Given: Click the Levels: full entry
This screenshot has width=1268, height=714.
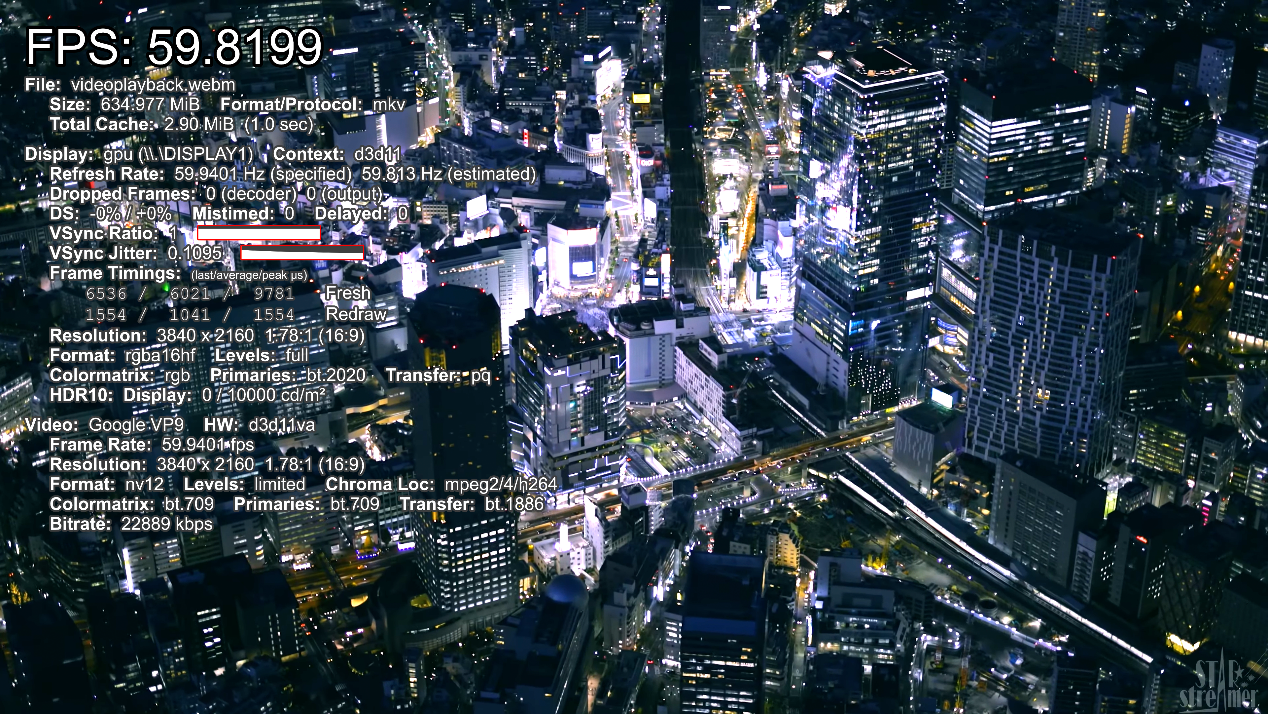Looking at the screenshot, I should point(262,355).
